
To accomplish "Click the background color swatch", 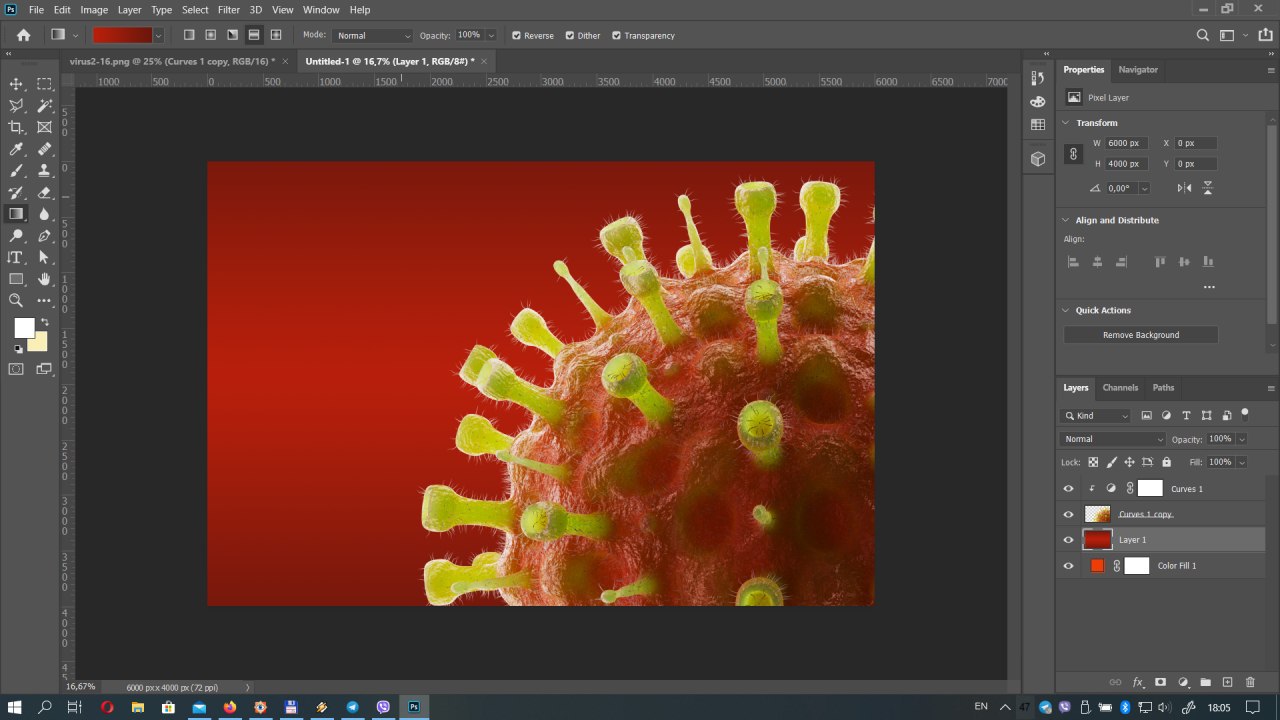I will pos(40,344).
